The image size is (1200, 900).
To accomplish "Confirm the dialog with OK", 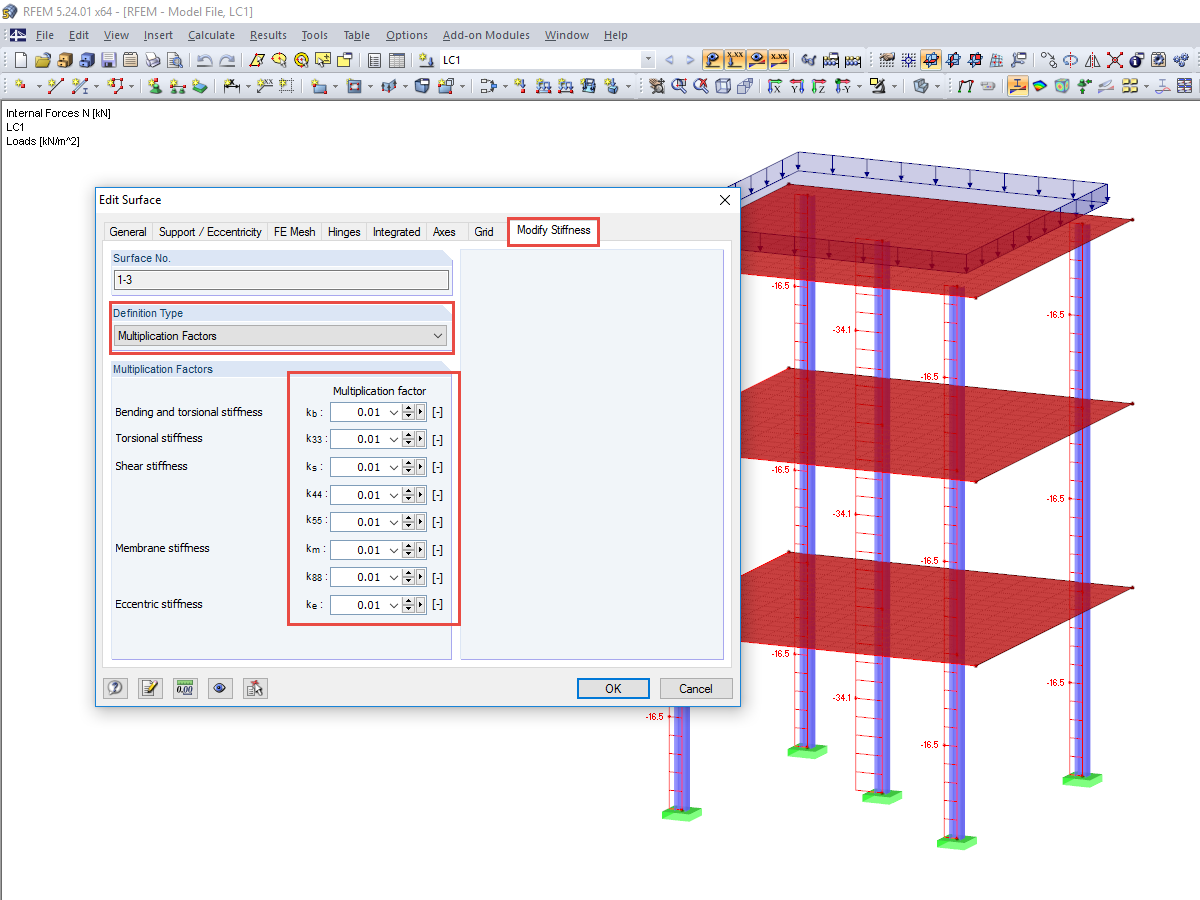I will click(613, 688).
